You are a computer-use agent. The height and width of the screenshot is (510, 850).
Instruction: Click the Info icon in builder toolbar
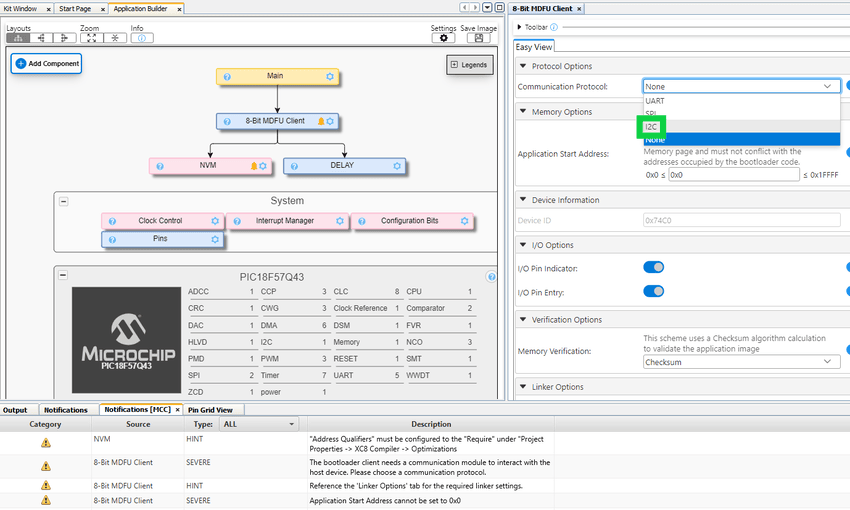142,38
